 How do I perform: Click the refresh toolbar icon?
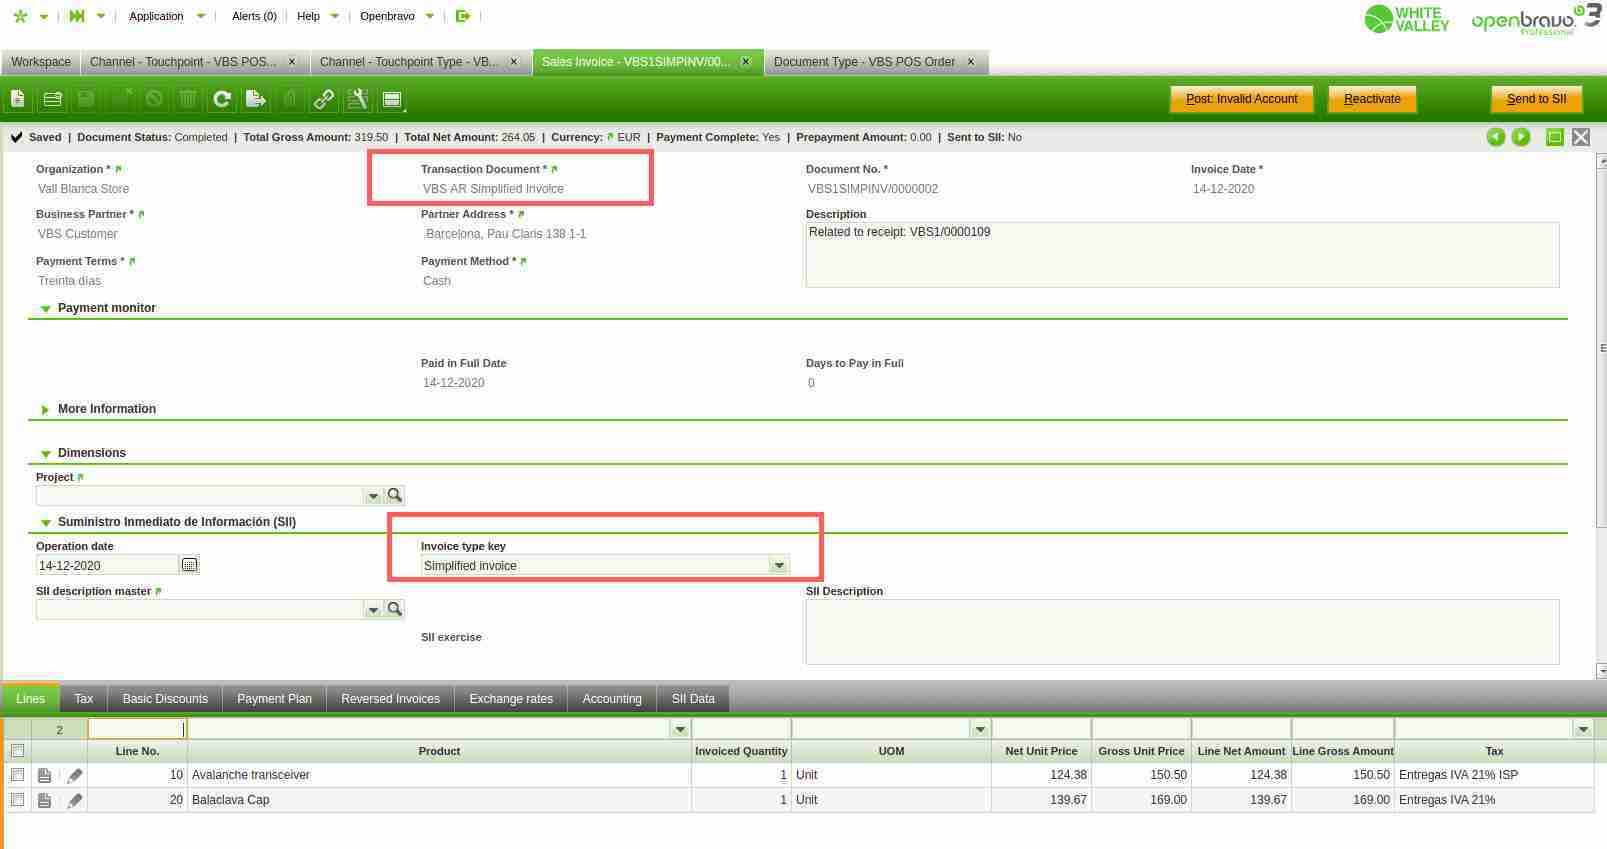pos(222,99)
